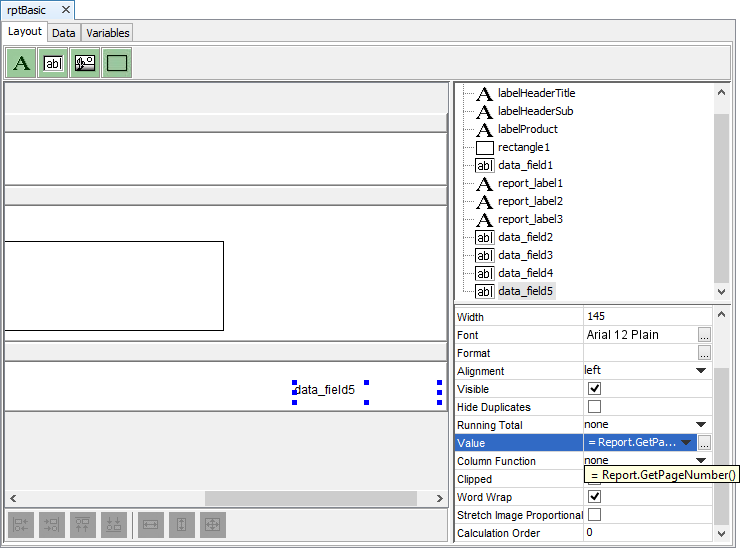The width and height of the screenshot is (740, 548).
Task: Open the Alignment dropdown
Action: point(701,371)
